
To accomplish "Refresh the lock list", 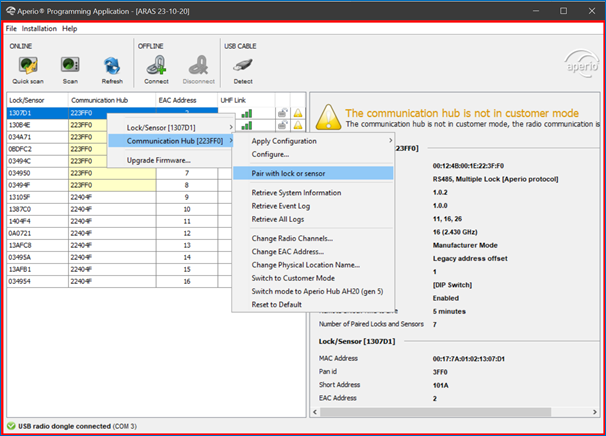I will pos(112,70).
